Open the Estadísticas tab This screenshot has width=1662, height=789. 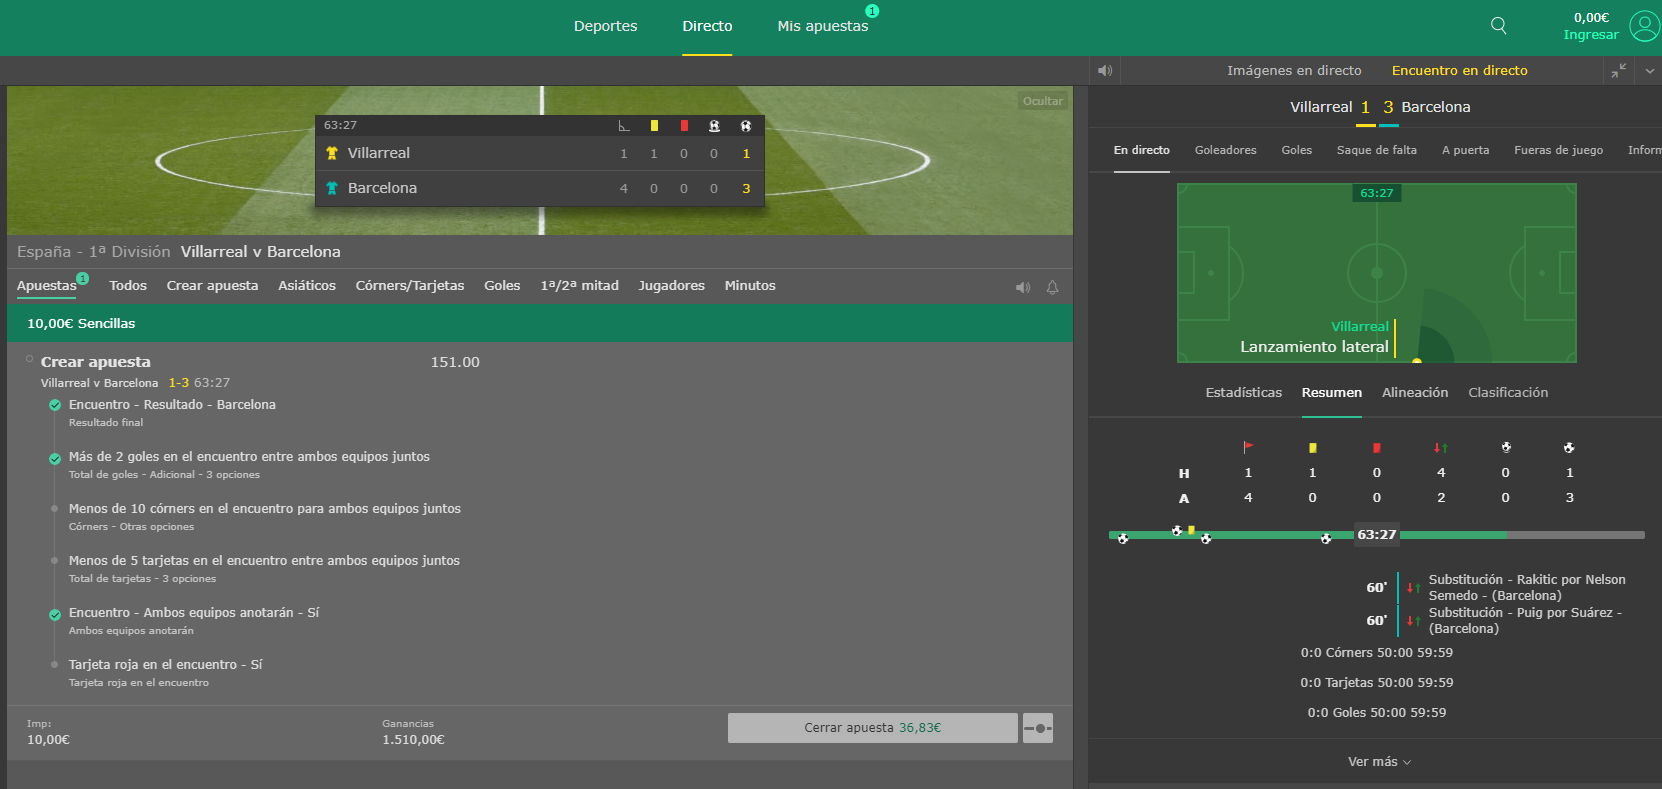(1244, 393)
